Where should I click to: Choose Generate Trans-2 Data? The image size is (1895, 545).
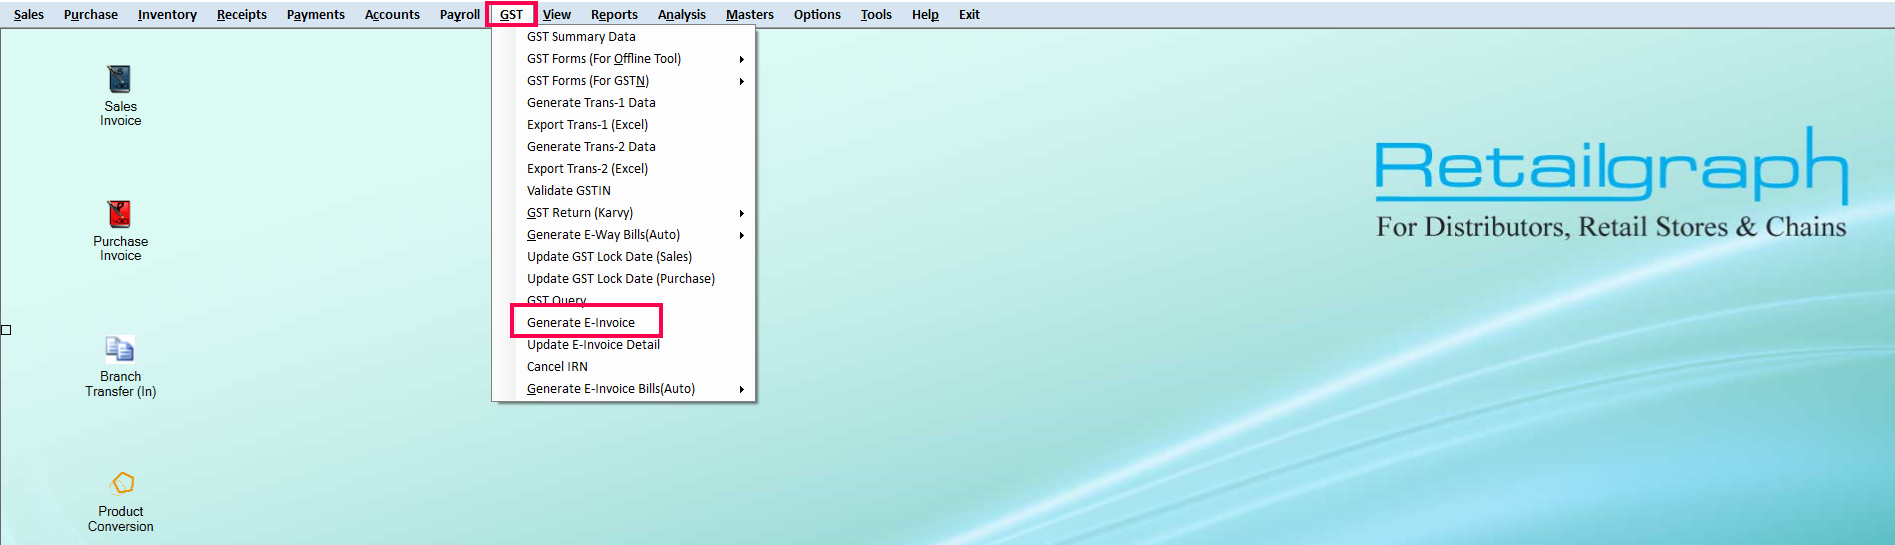623,147
